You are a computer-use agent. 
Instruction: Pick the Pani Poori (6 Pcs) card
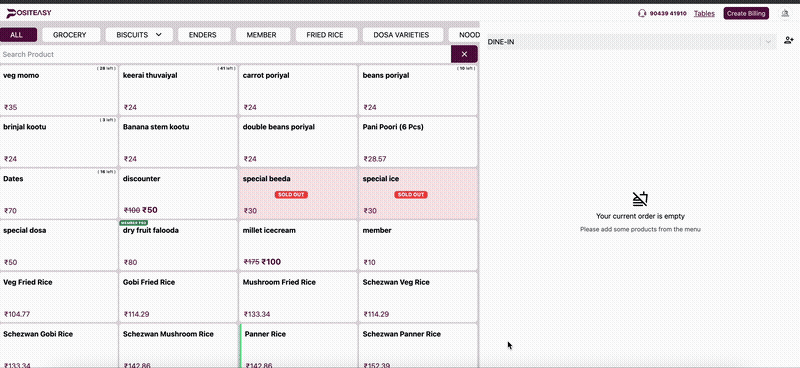click(x=418, y=141)
